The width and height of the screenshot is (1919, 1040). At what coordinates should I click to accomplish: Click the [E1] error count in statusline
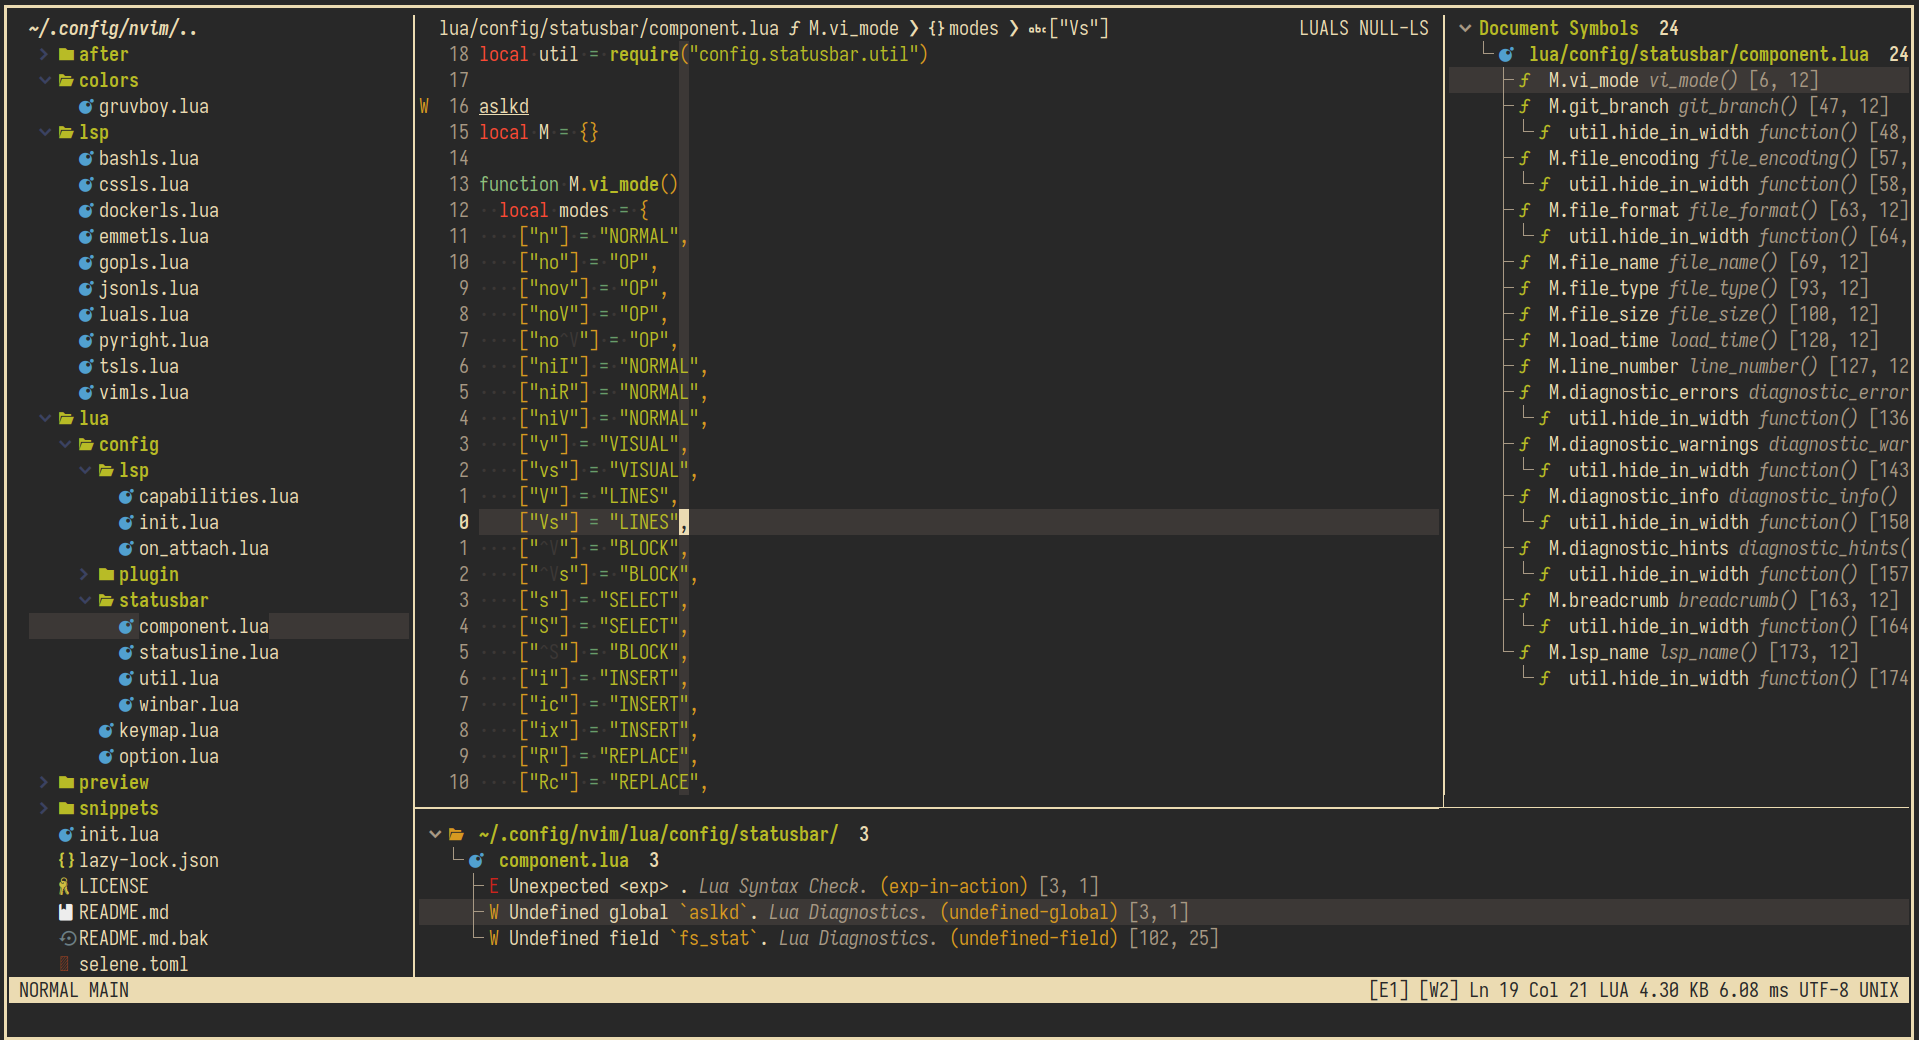tap(1388, 990)
